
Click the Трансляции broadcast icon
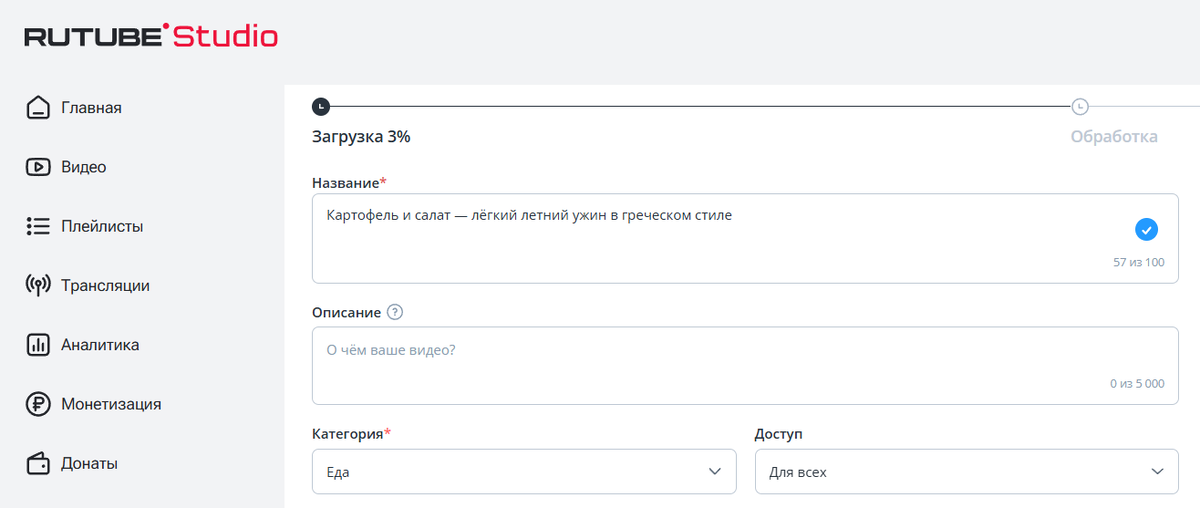37,286
